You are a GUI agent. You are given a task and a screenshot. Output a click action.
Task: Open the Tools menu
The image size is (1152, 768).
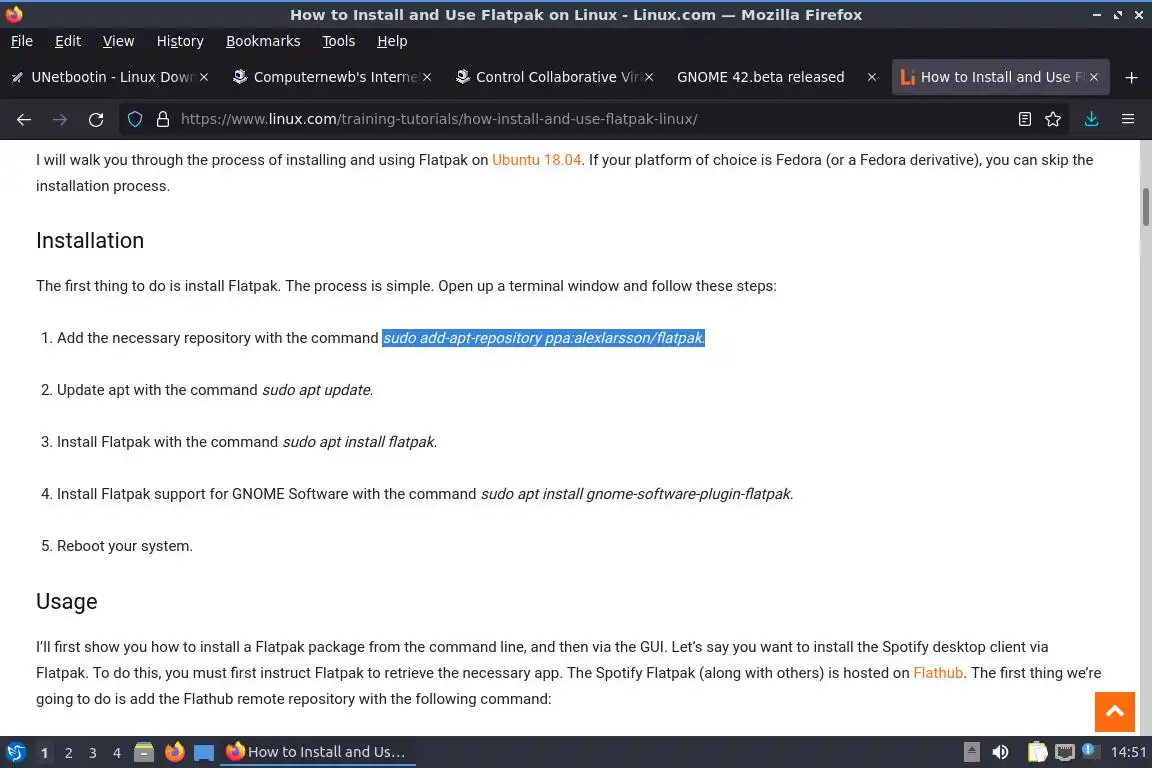[x=339, y=41]
